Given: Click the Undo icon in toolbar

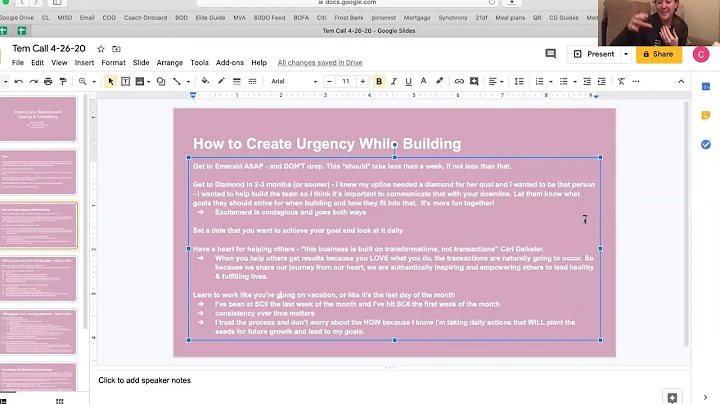Looking at the screenshot, I should pos(19,81).
